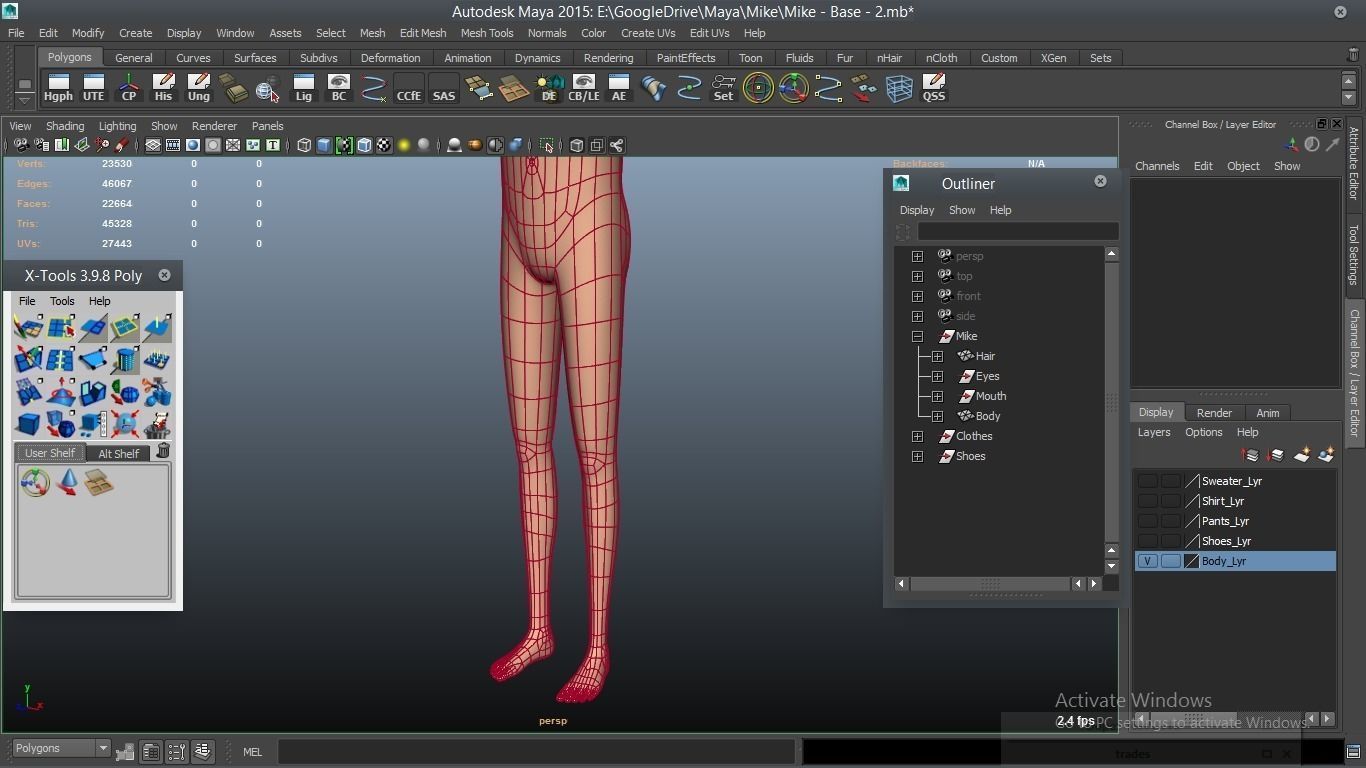Click the Outliner search field
Screen dimensions: 1366x768
click(1017, 232)
